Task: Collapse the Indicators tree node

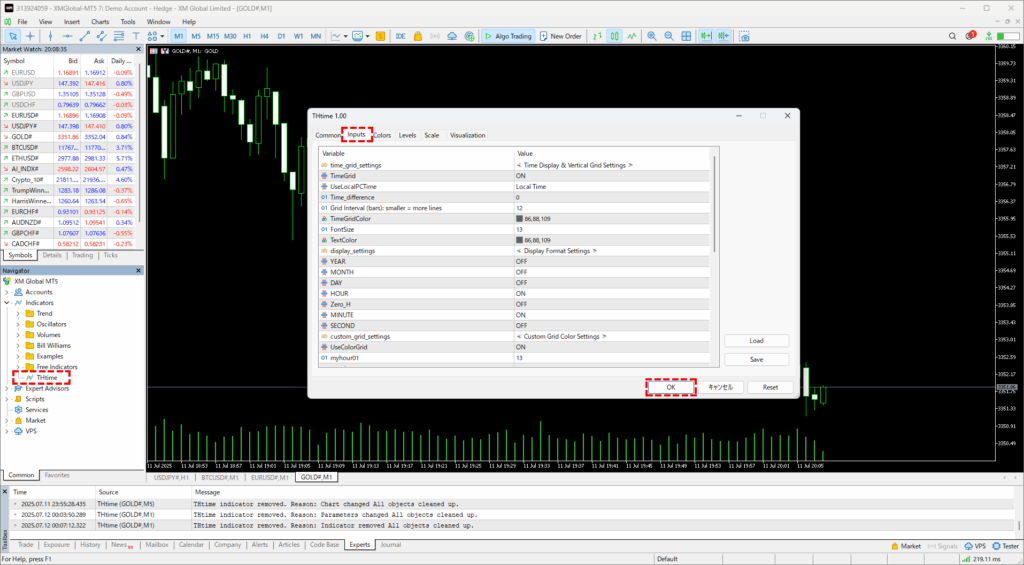Action: coord(7,303)
